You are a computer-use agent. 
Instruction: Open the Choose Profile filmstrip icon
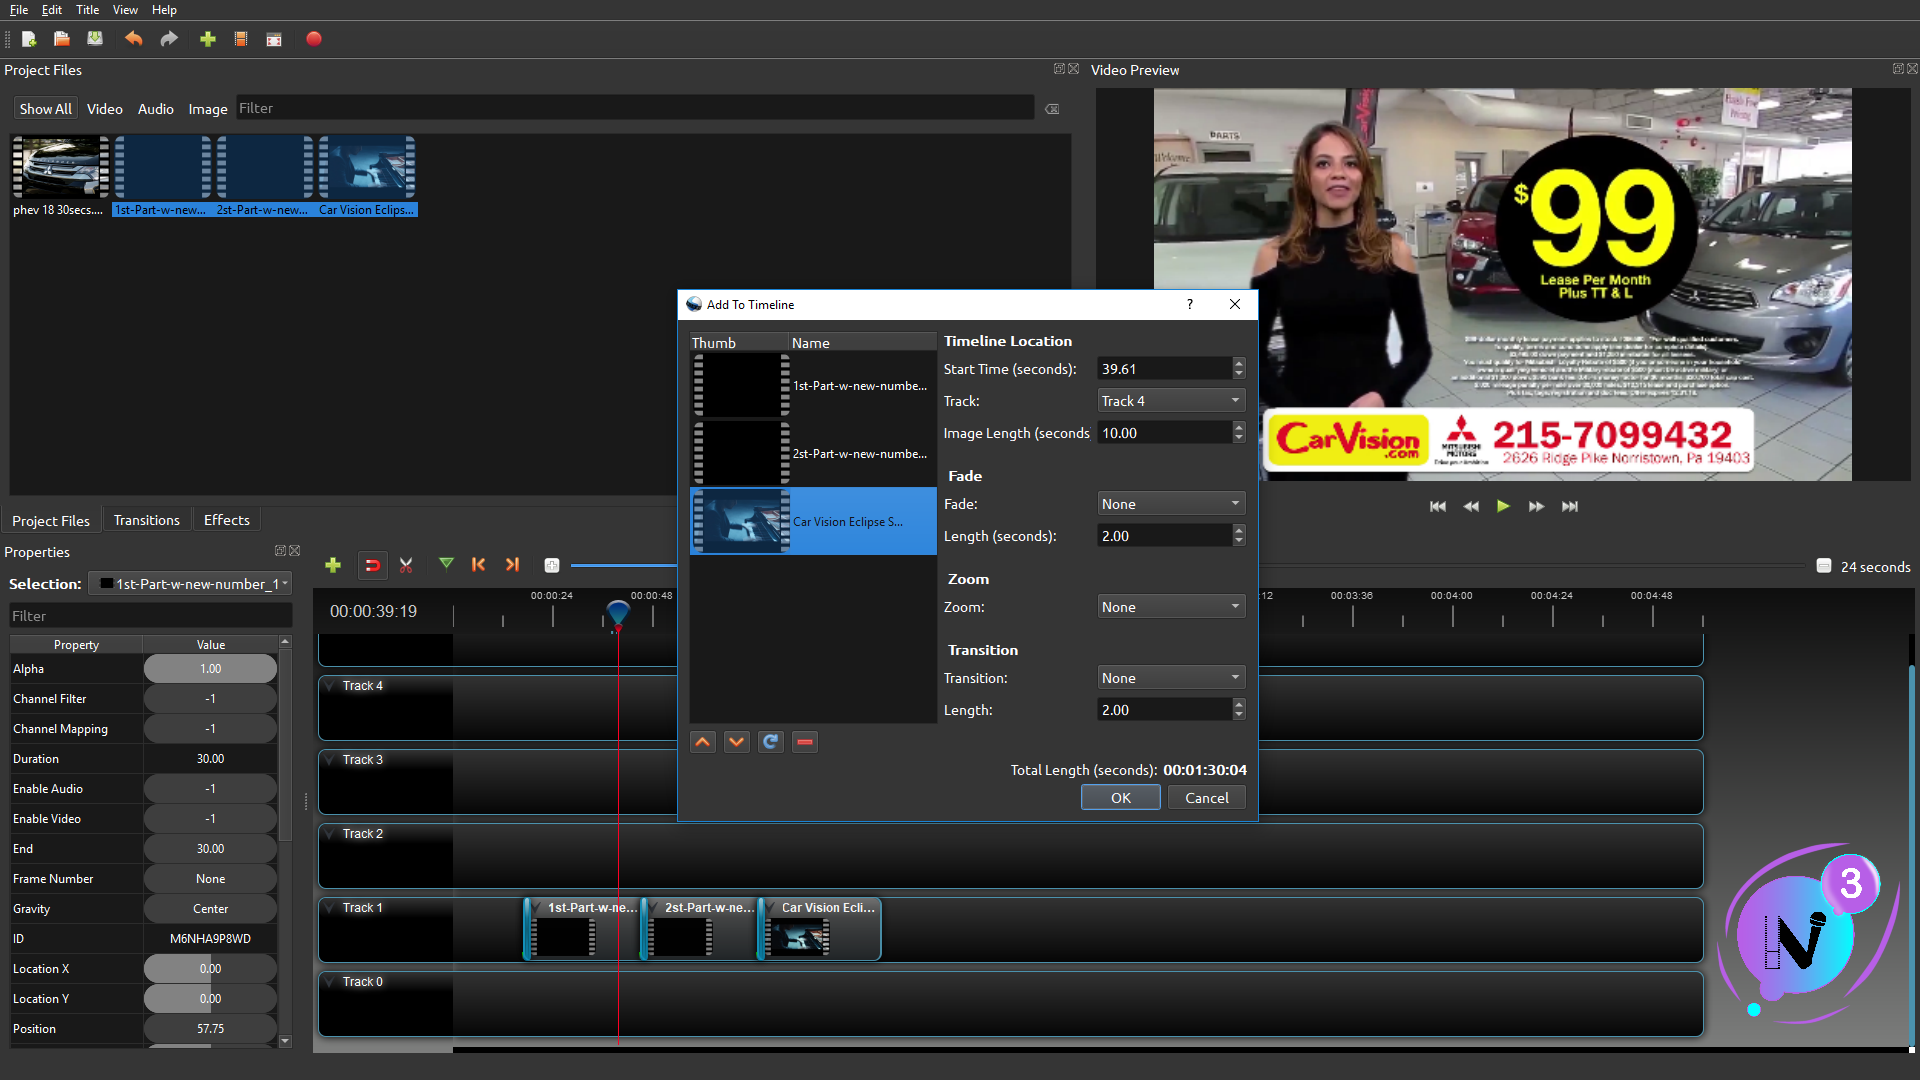coord(241,39)
